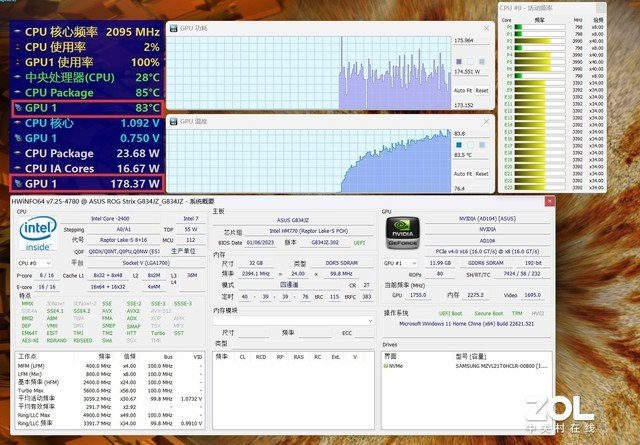
Task: Close the GPU 温度 graph window
Action: pos(486,121)
